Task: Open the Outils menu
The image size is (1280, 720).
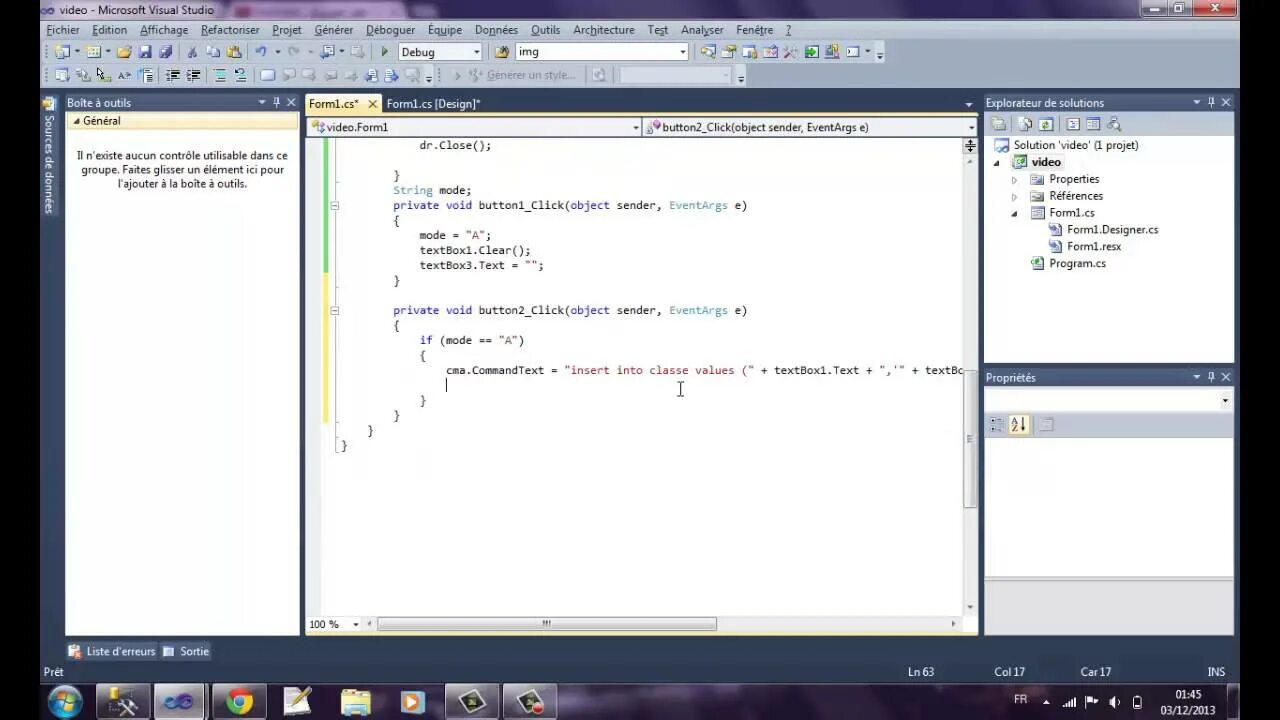Action: pyautogui.click(x=545, y=30)
